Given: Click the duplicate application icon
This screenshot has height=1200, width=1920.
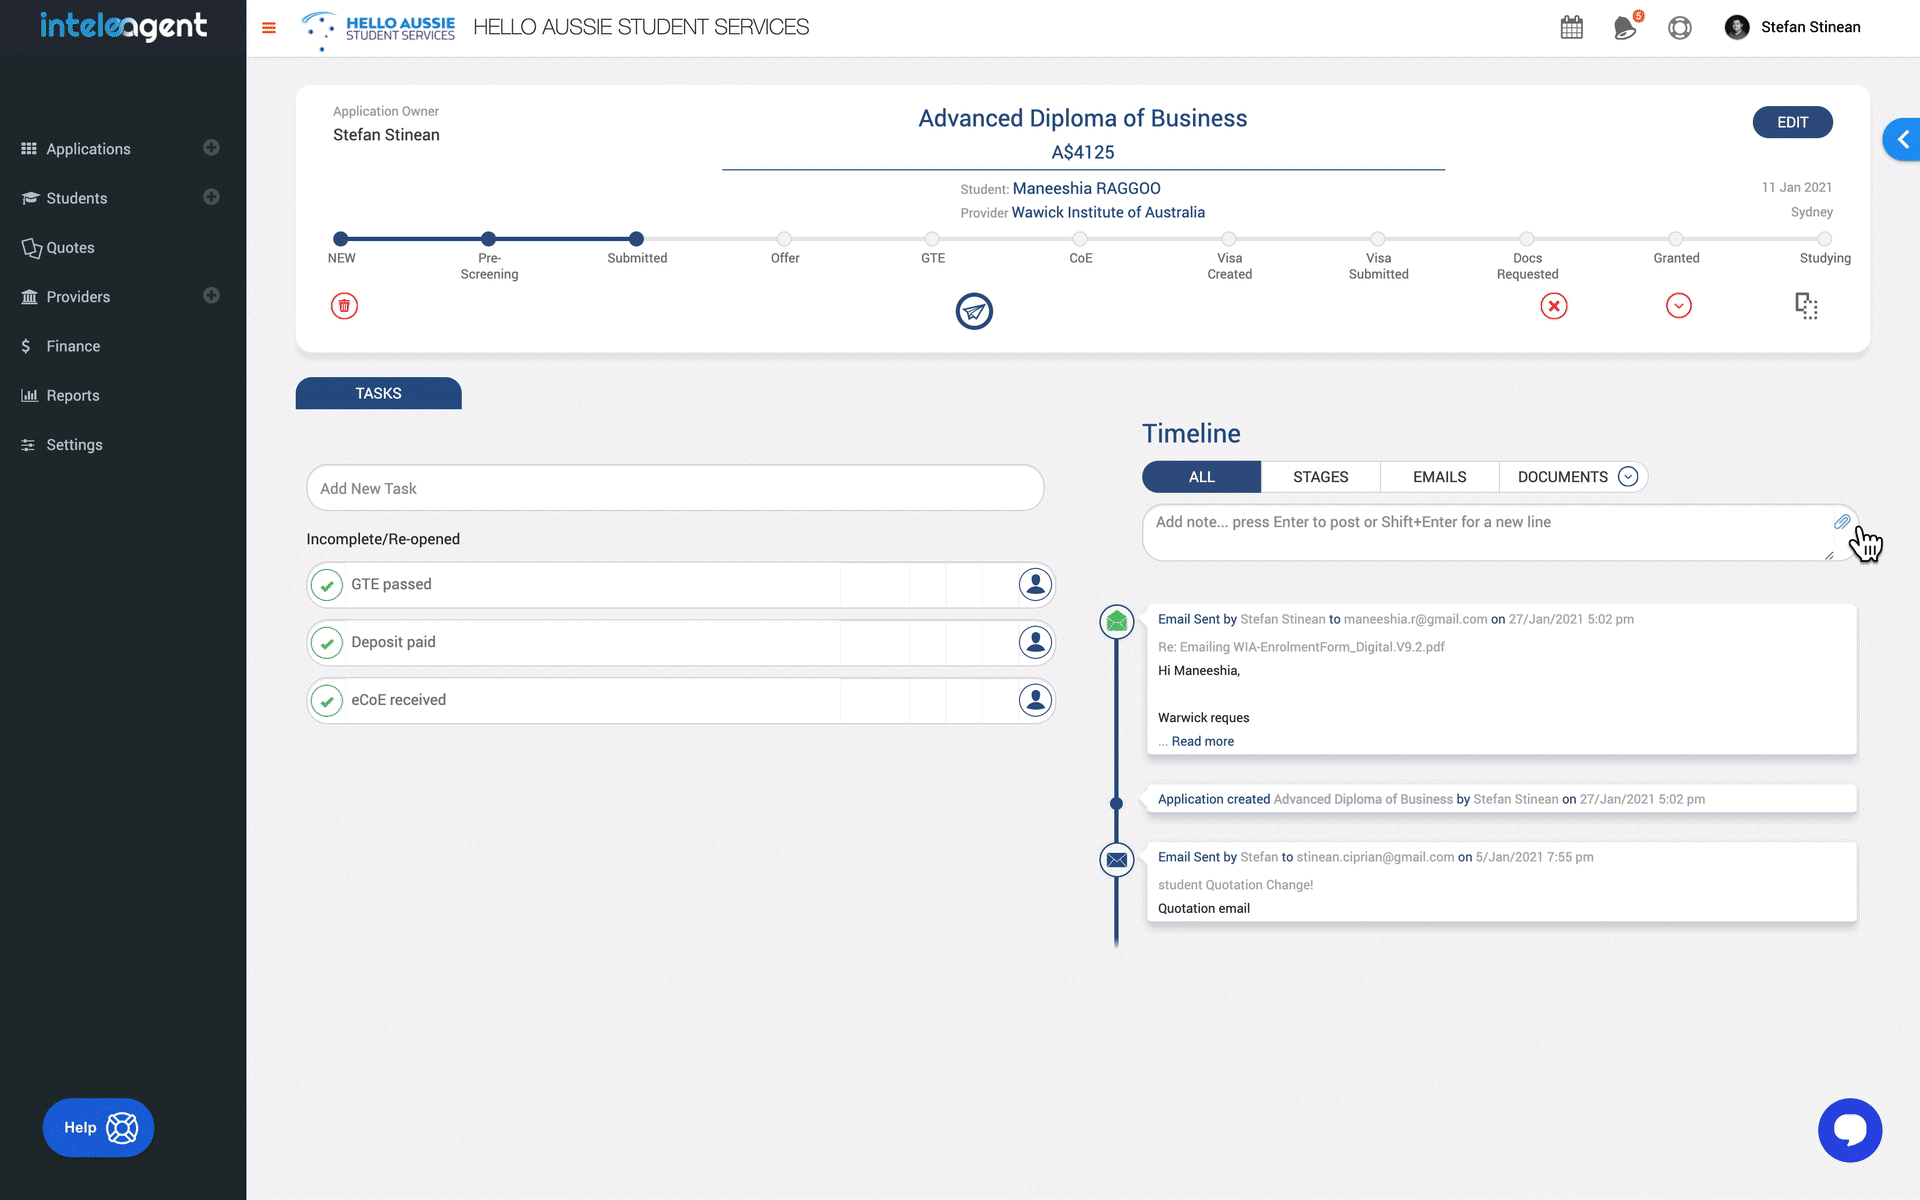Looking at the screenshot, I should (x=1806, y=306).
